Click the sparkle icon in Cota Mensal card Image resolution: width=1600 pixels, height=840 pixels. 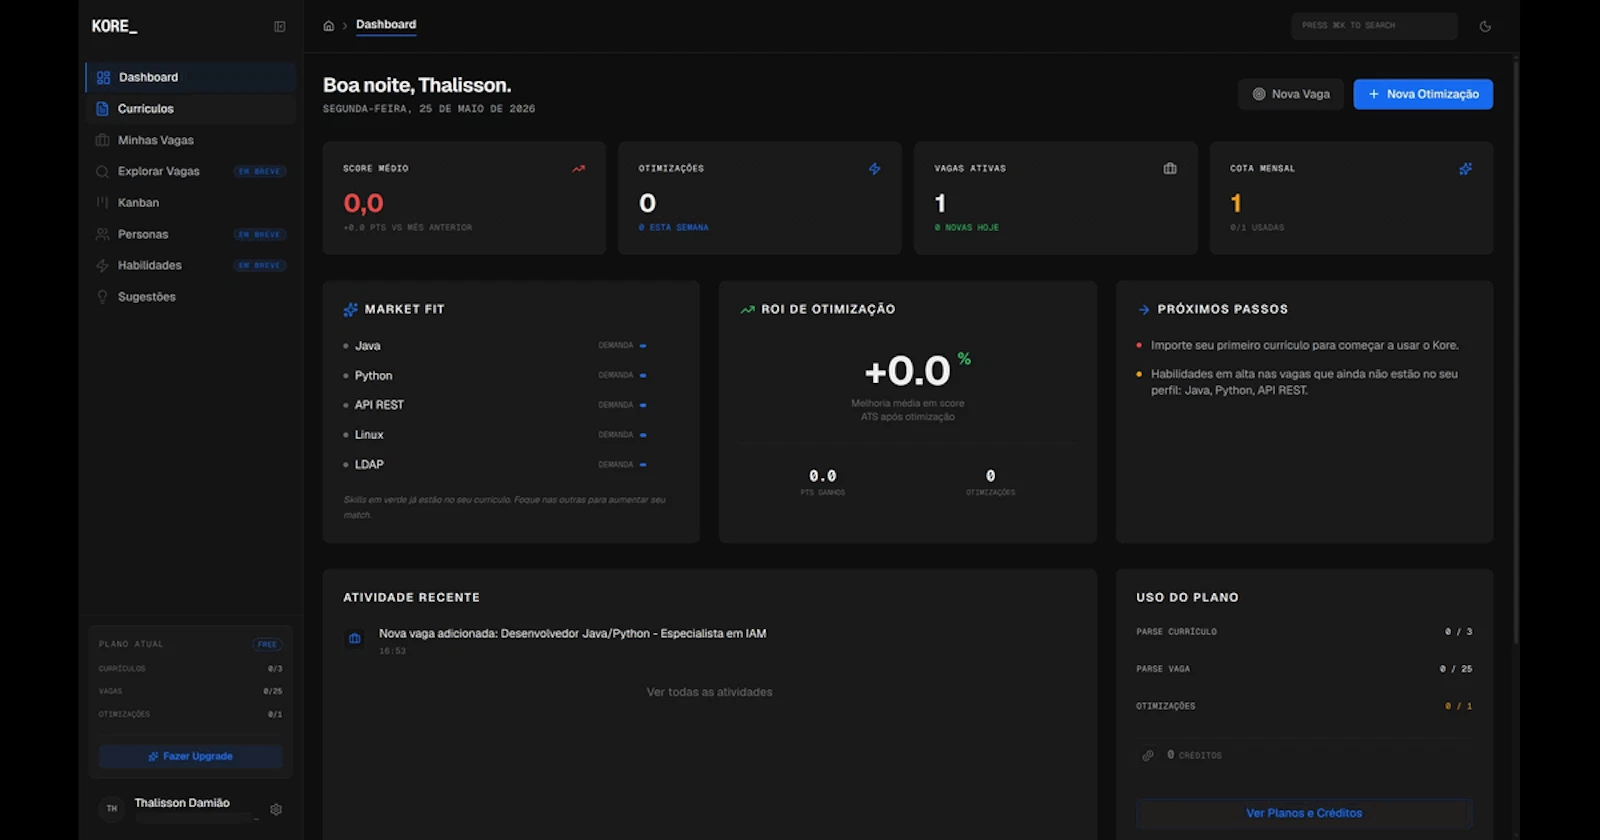(x=1465, y=169)
